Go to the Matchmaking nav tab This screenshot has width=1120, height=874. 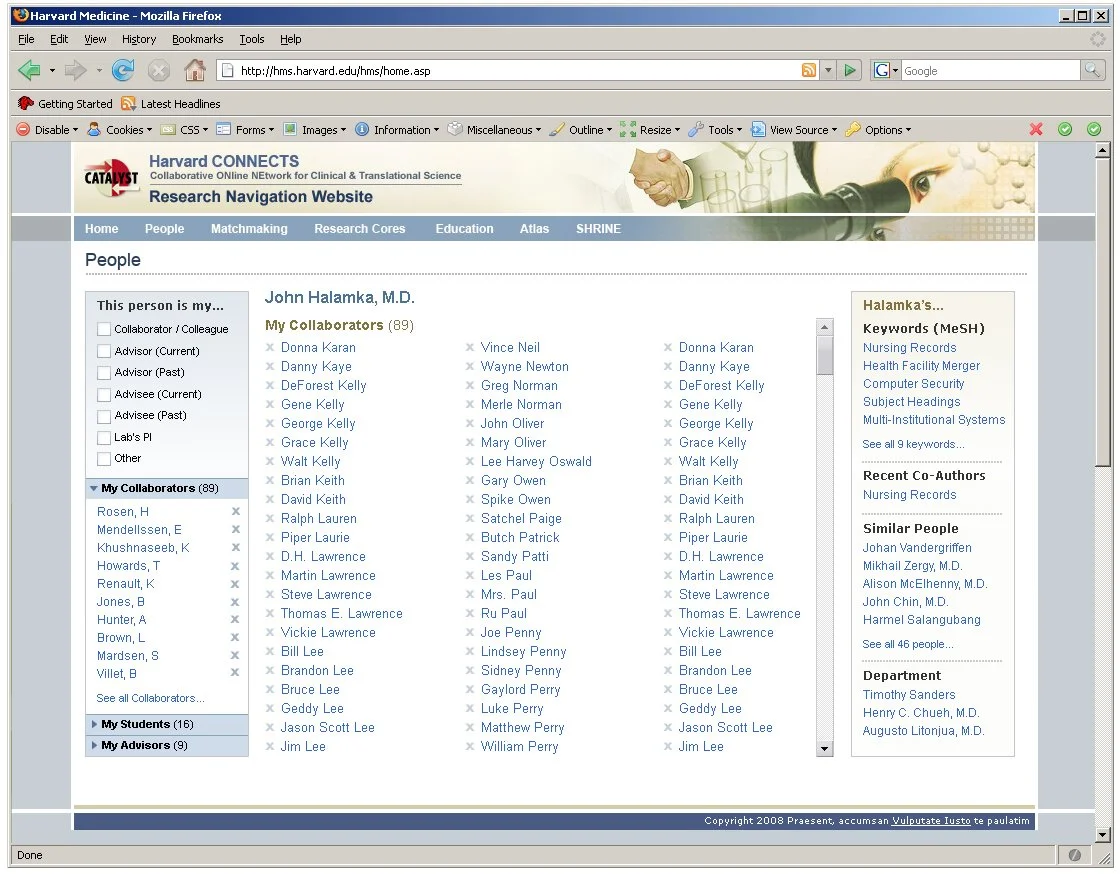(x=249, y=228)
